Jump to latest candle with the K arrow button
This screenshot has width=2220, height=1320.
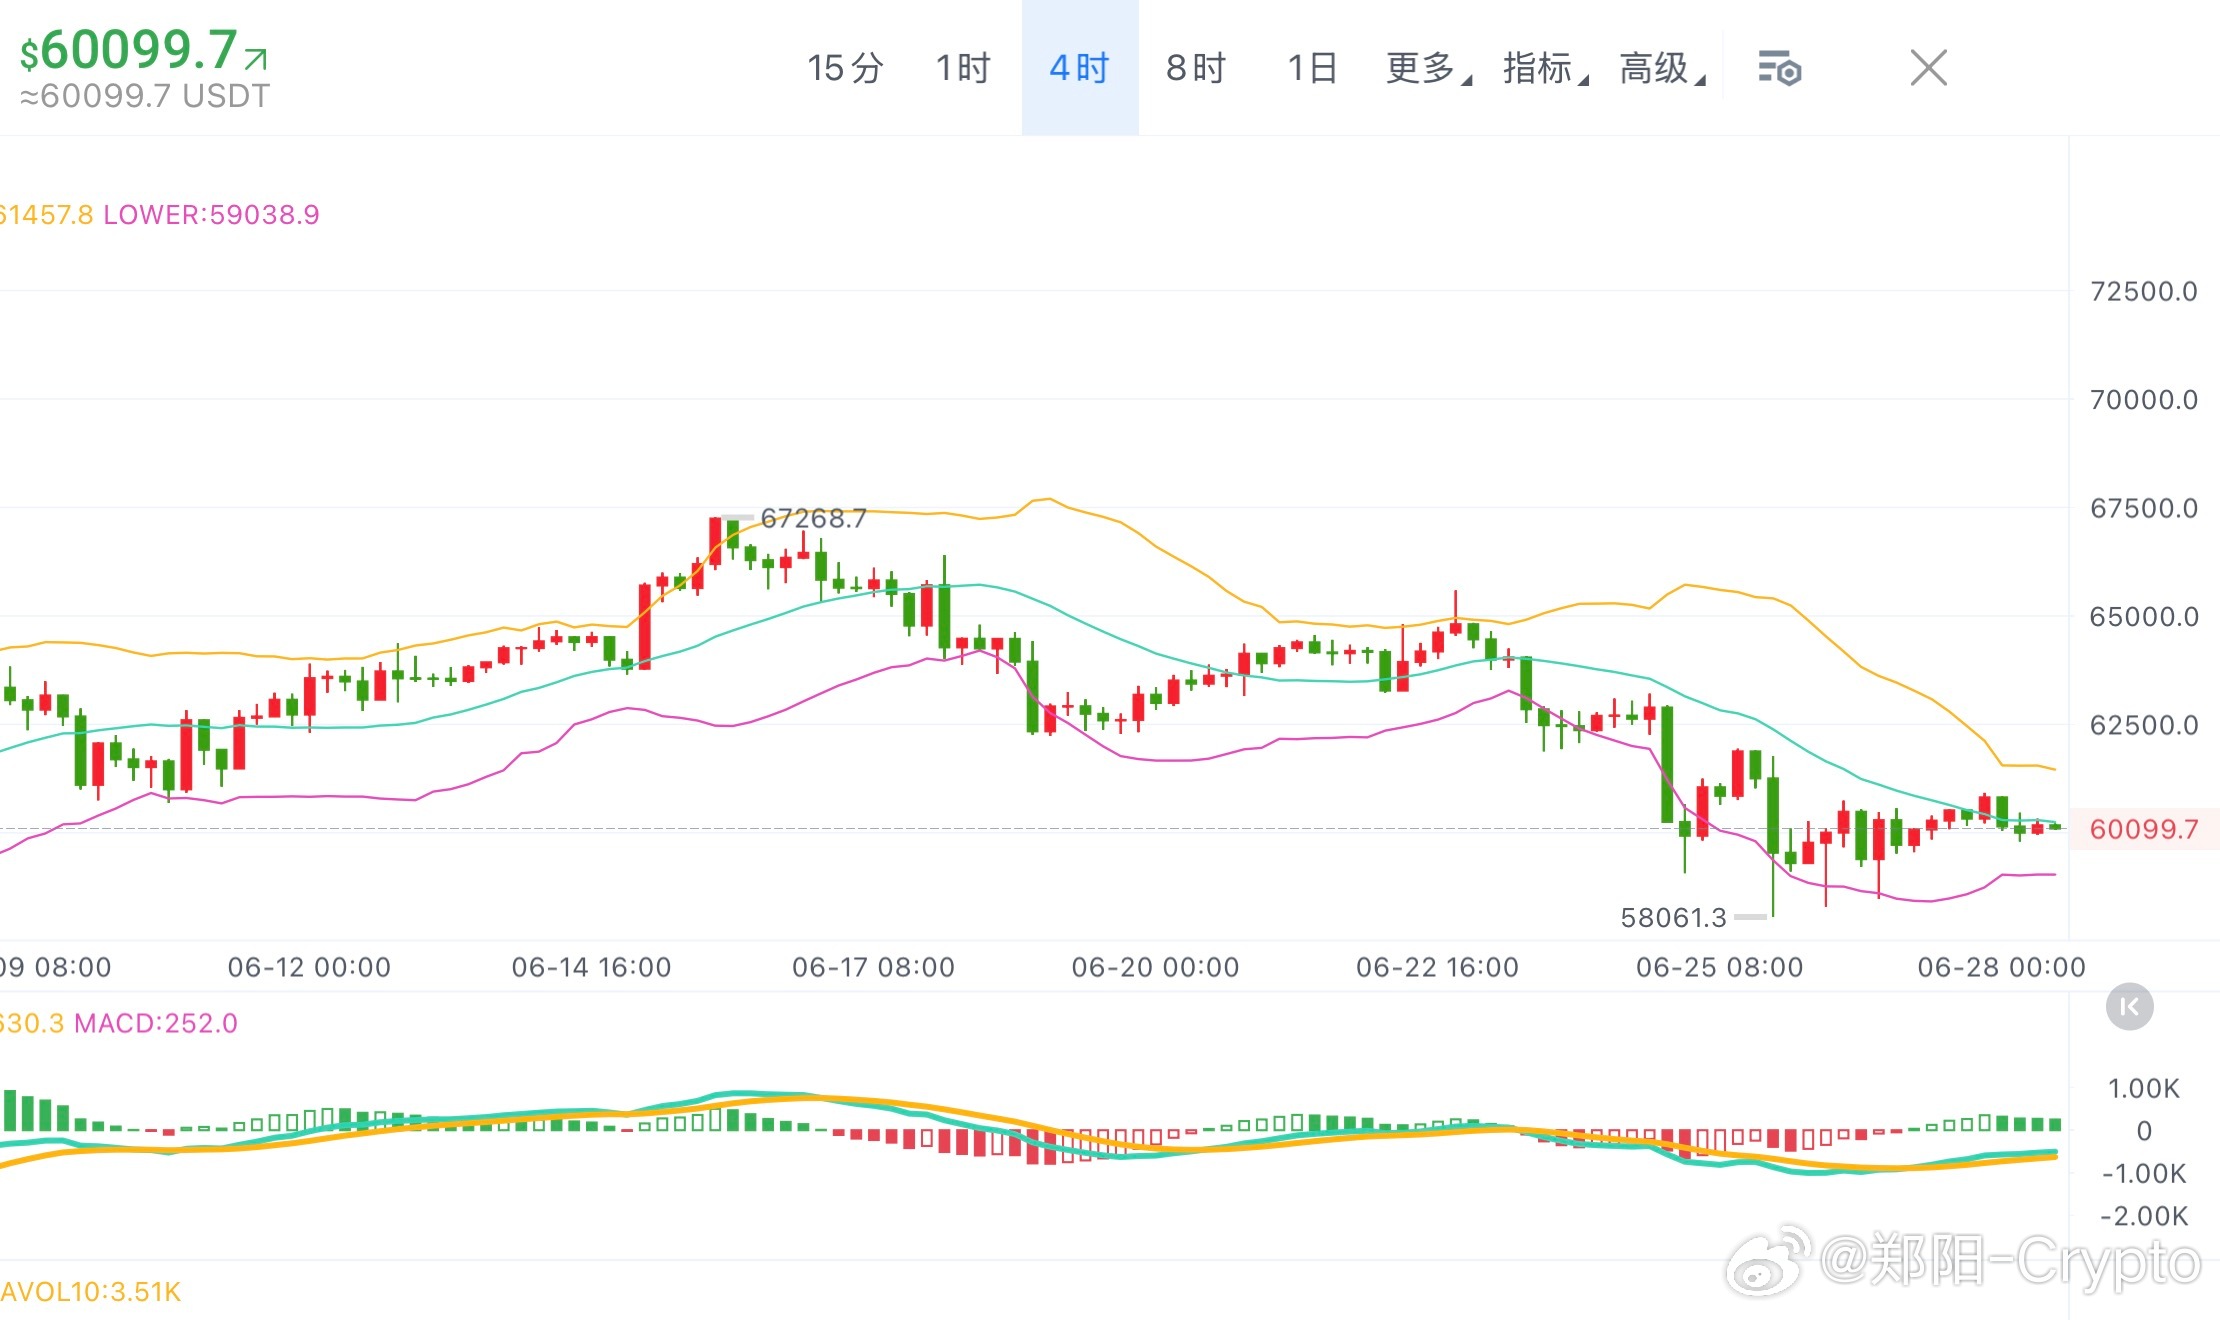2129,1007
